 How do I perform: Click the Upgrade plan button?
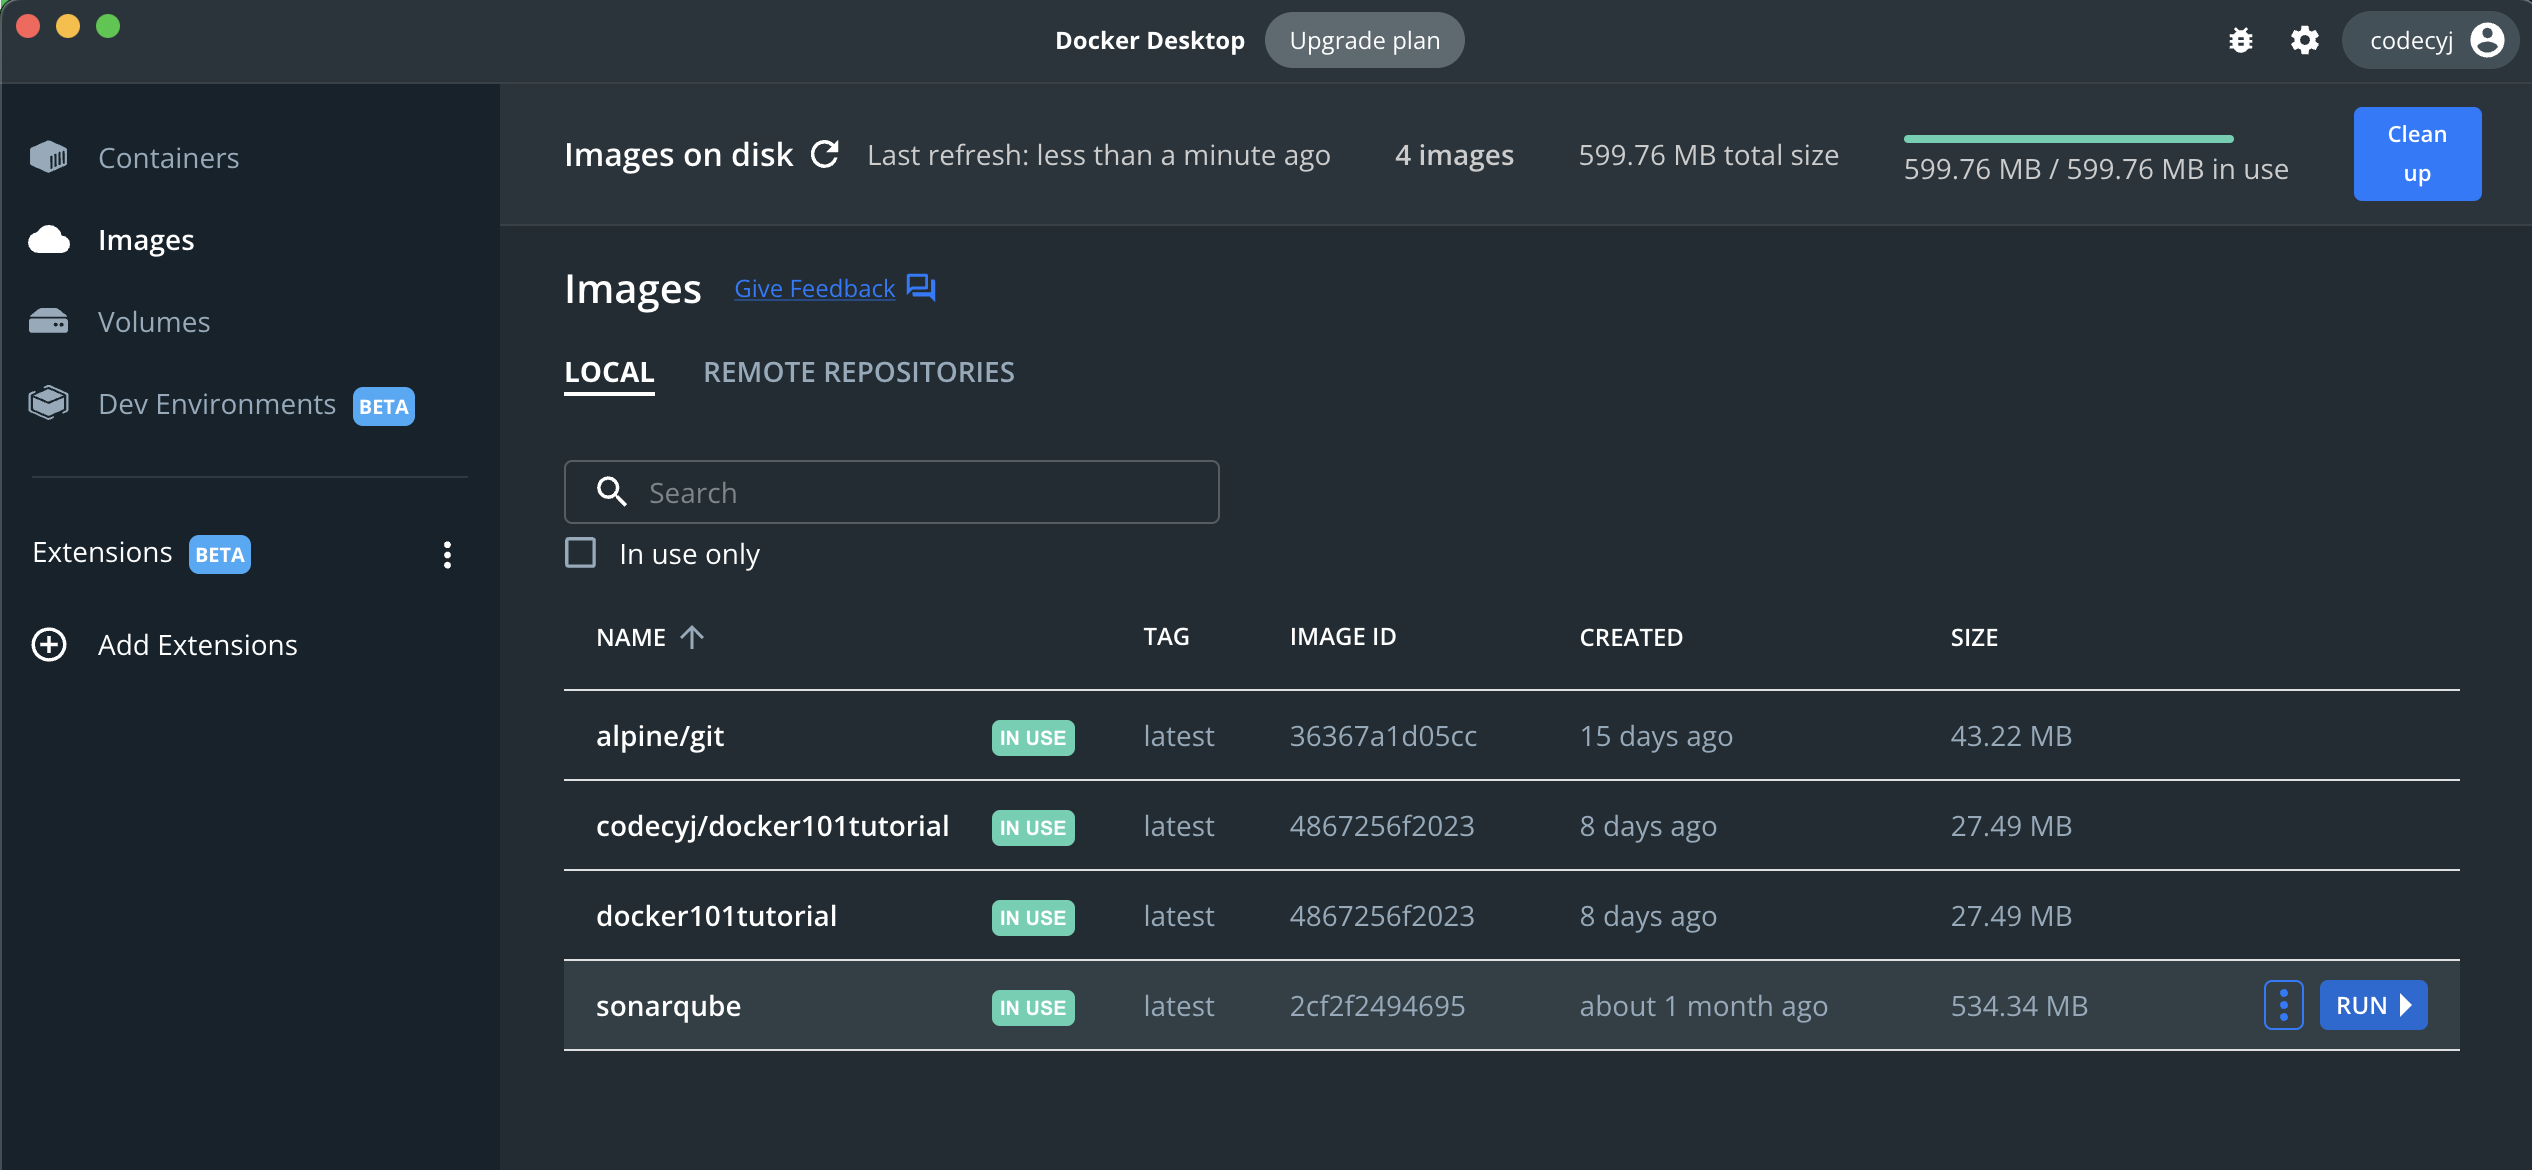(1364, 40)
